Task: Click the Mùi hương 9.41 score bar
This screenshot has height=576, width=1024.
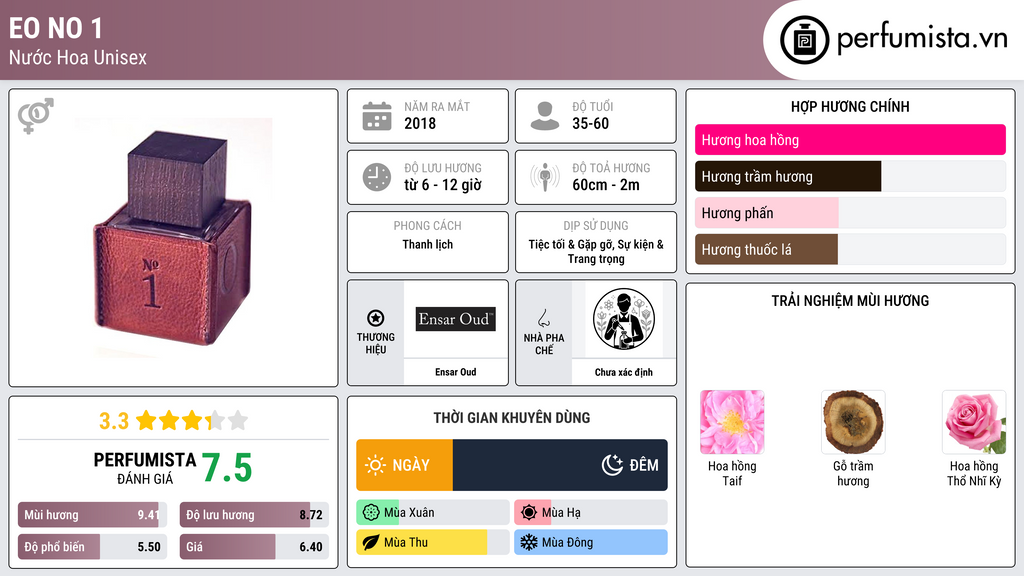Action: click(x=92, y=515)
